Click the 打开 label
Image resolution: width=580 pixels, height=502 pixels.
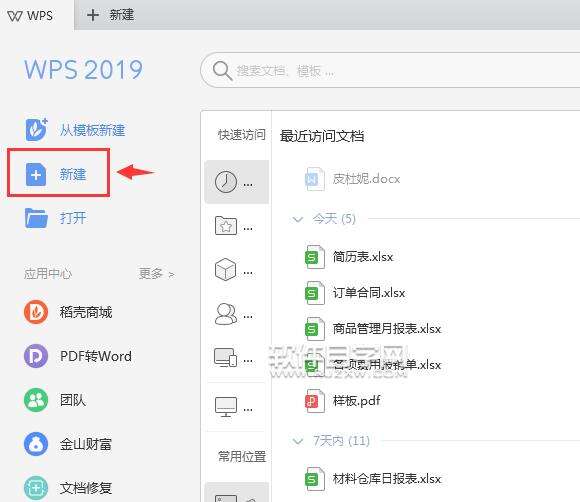click(x=73, y=218)
